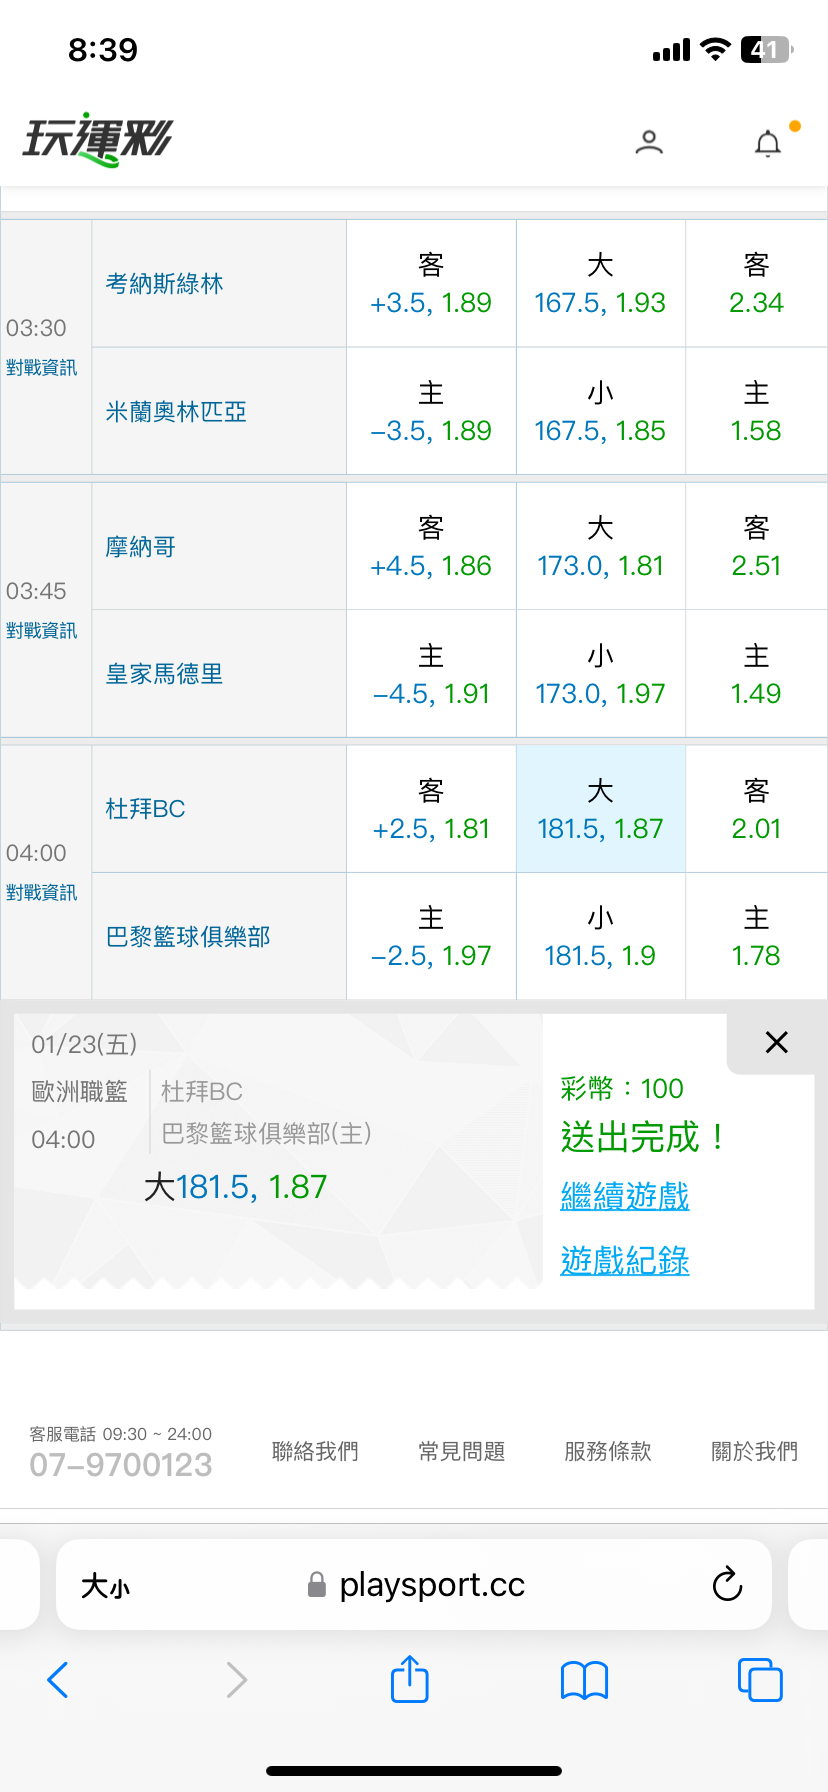Tap the playsport.cc address bar
Screen dimensions: 828x1792
point(430,1585)
